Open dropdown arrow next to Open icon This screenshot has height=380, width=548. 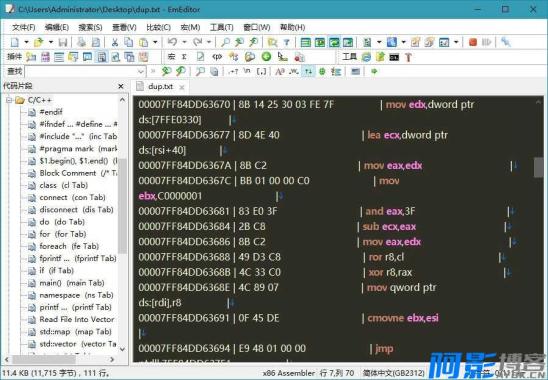(51, 42)
